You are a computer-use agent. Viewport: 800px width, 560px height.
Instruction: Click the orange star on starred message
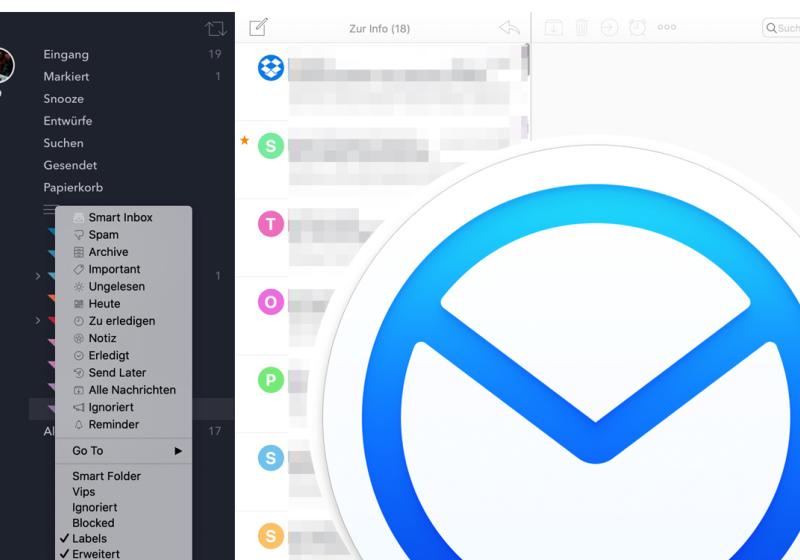pyautogui.click(x=245, y=140)
